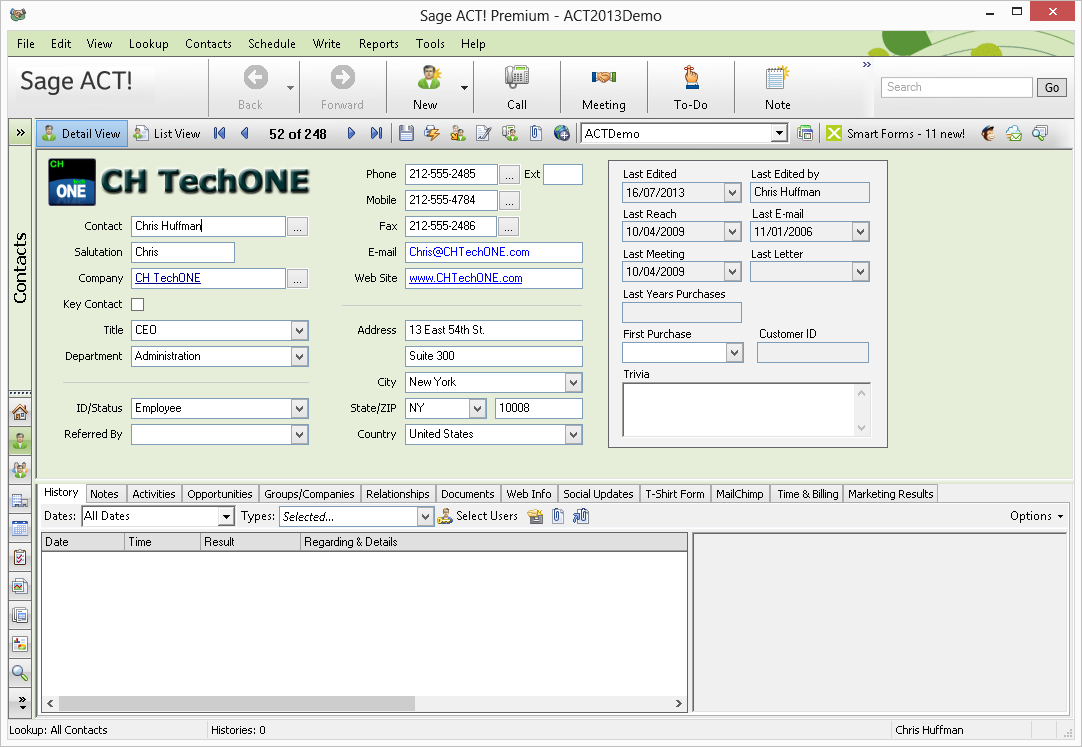1082x747 pixels.
Task: Open the Country dropdown showing United States
Action: pos(573,435)
